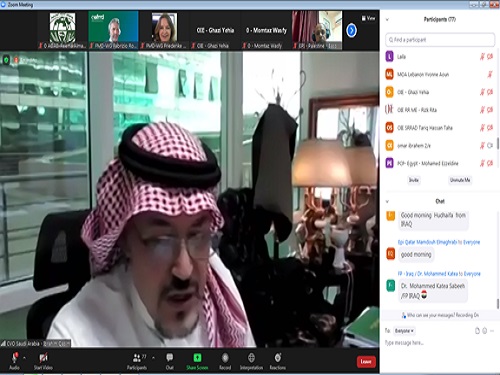Open the Everyone recipient dropdown
The image size is (500, 375).
pyautogui.click(x=404, y=331)
